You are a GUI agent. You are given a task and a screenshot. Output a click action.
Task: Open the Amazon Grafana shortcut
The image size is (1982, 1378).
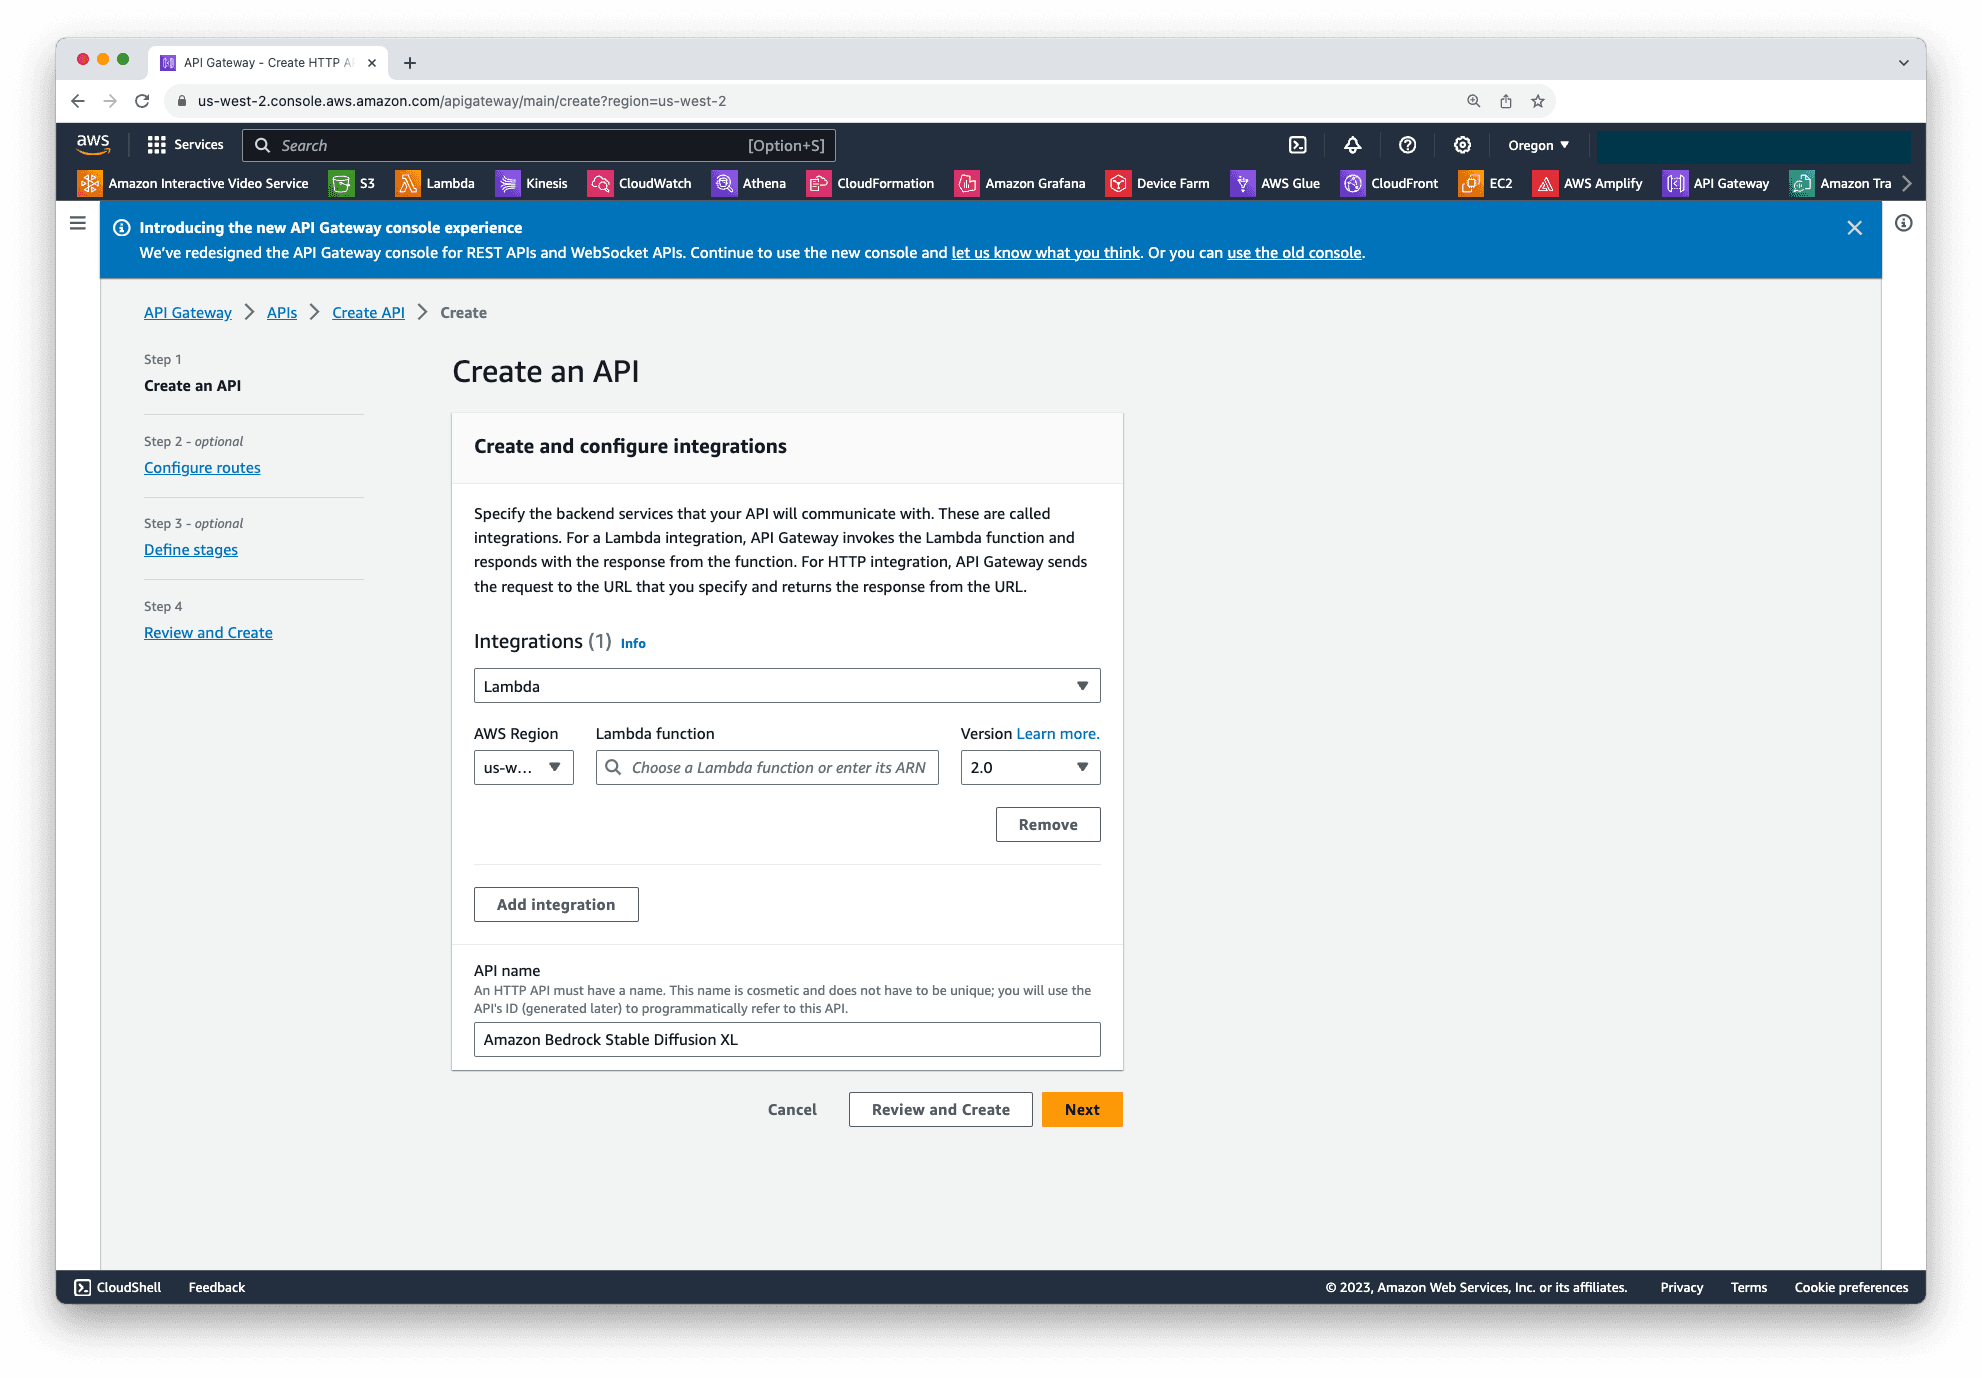[1020, 183]
